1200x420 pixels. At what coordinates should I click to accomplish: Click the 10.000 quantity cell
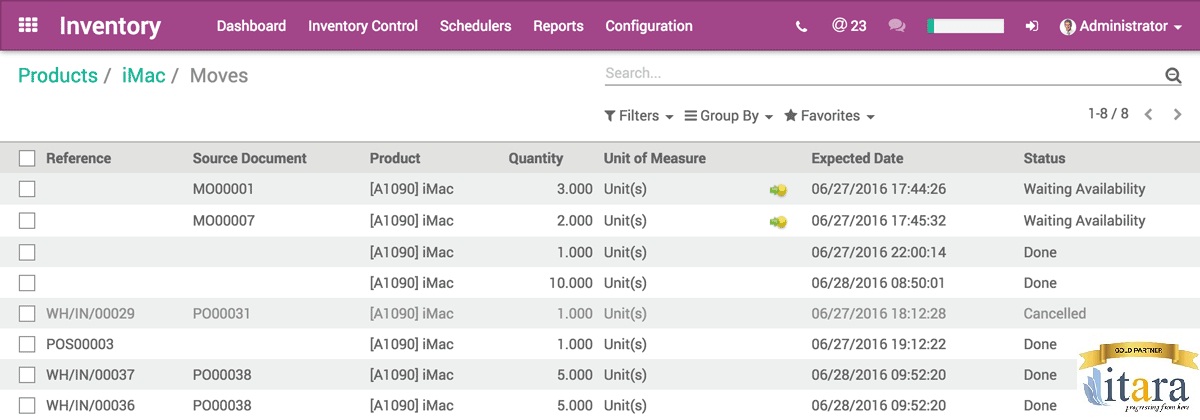(571, 283)
